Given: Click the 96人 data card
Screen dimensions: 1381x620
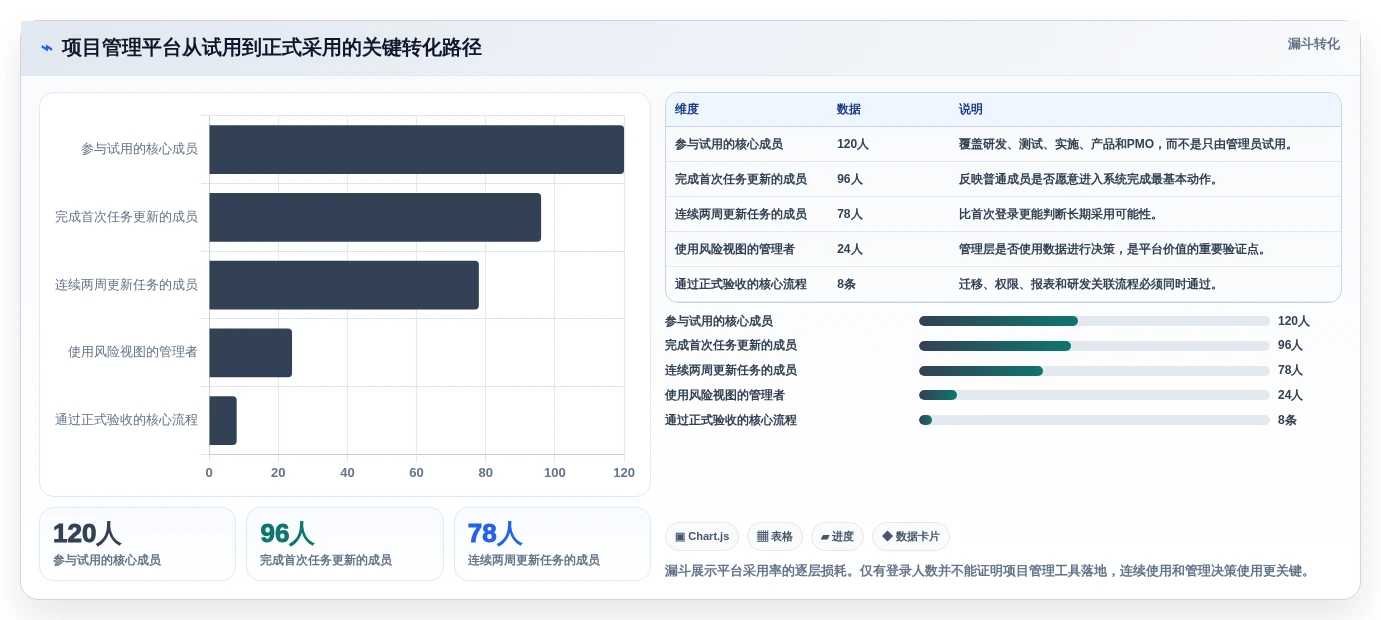Looking at the screenshot, I should click(345, 544).
